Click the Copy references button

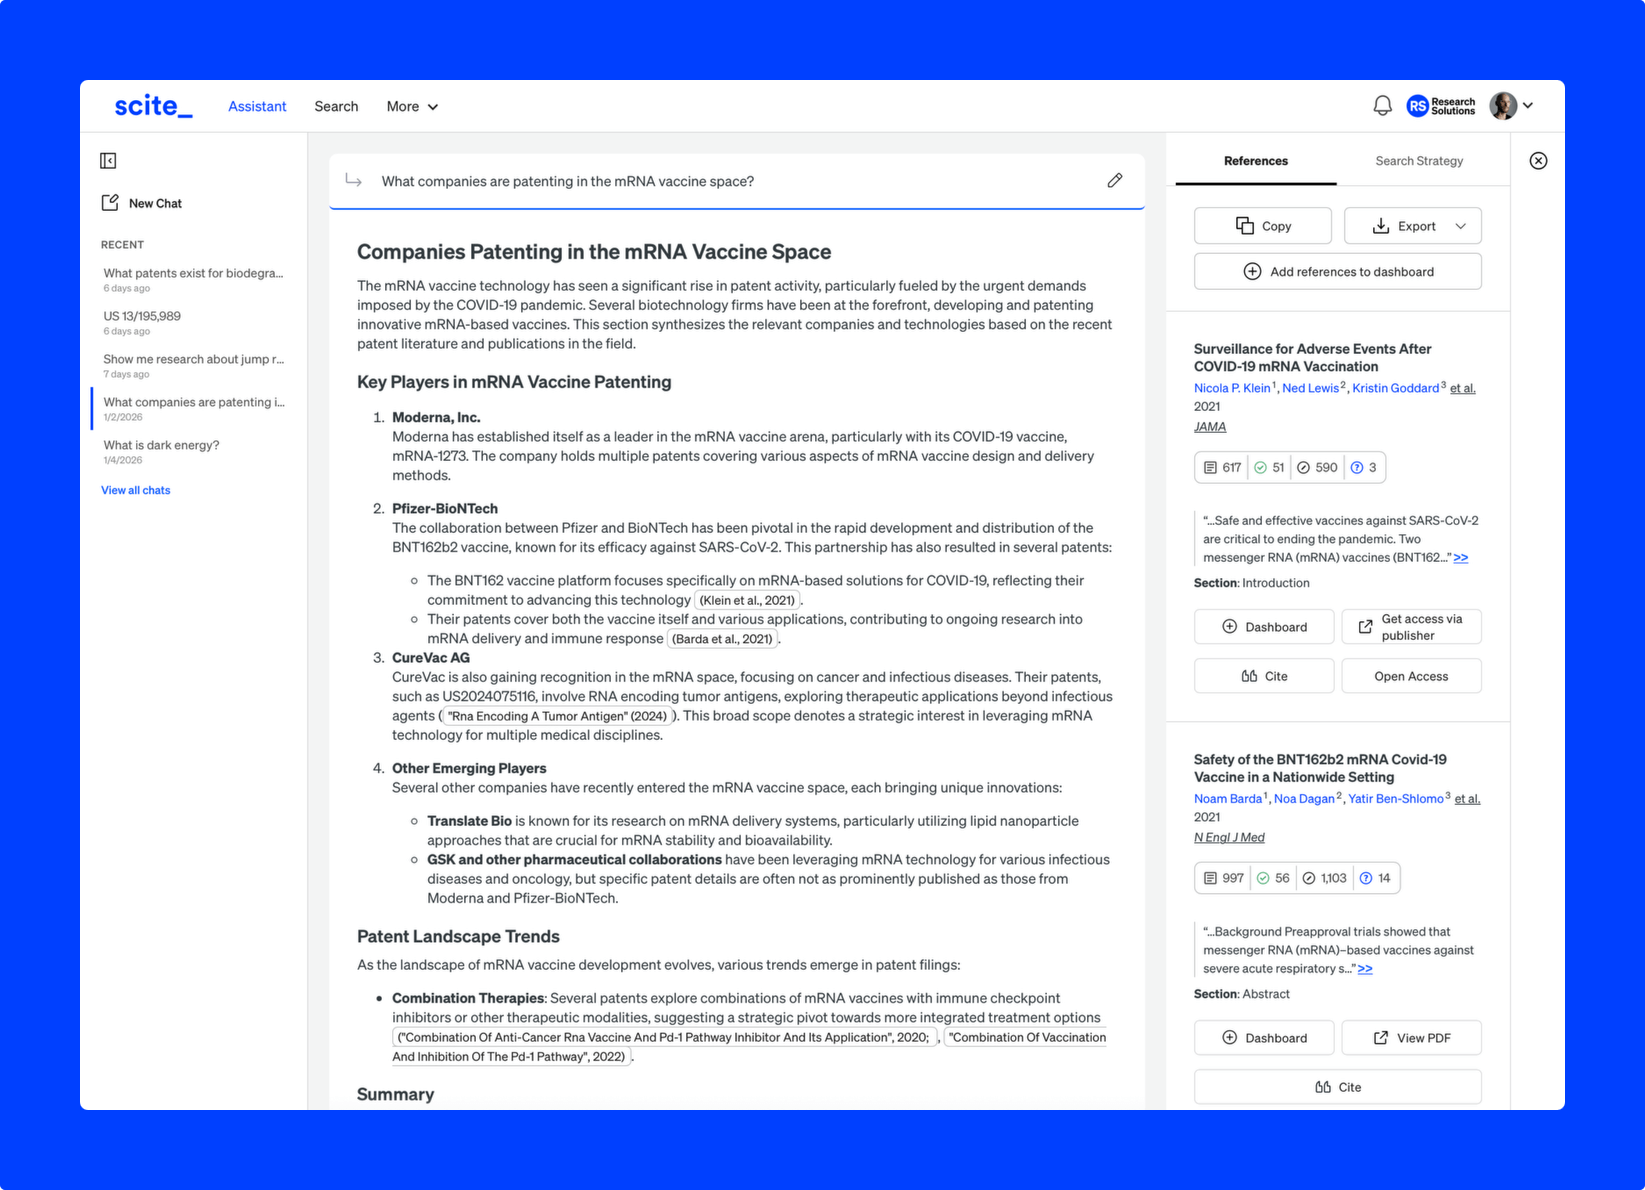coord(1262,226)
